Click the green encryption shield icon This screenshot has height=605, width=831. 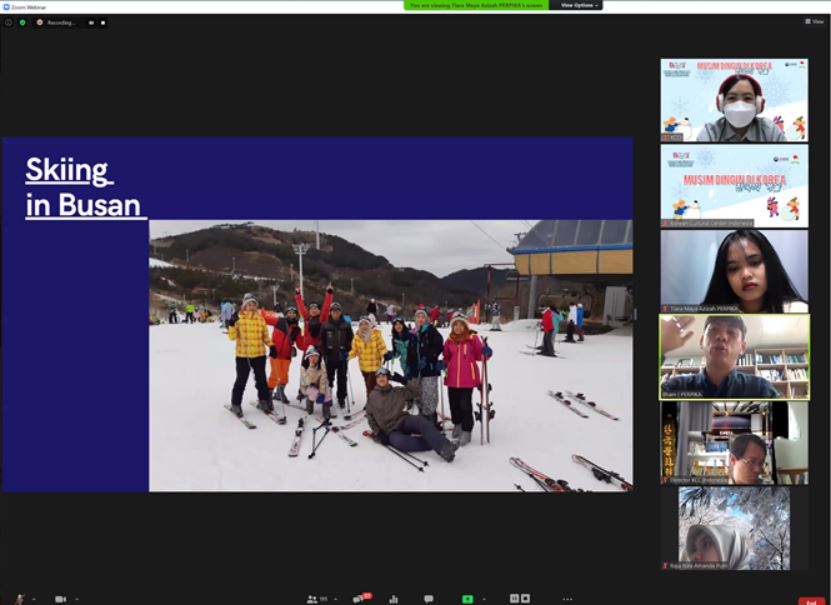pyautogui.click(x=22, y=22)
